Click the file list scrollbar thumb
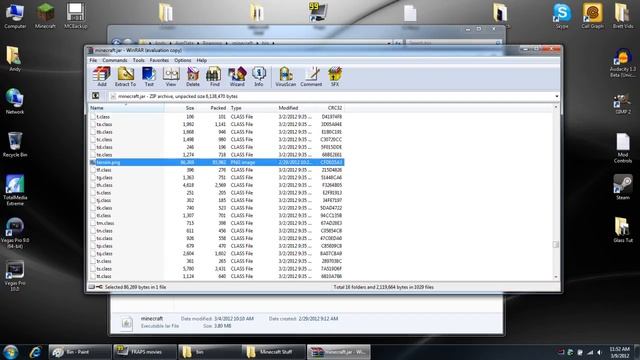The image size is (640, 360). click(556, 244)
